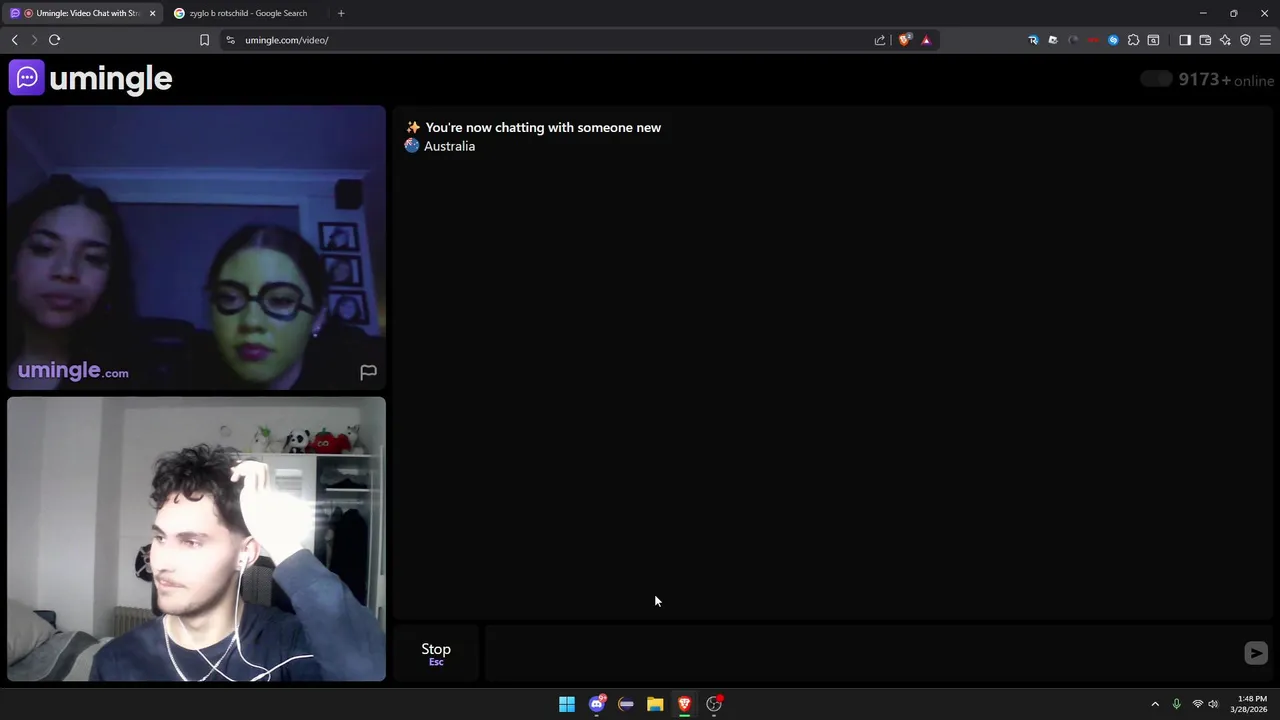
Task: Click your own webcam preview
Action: click(196, 539)
